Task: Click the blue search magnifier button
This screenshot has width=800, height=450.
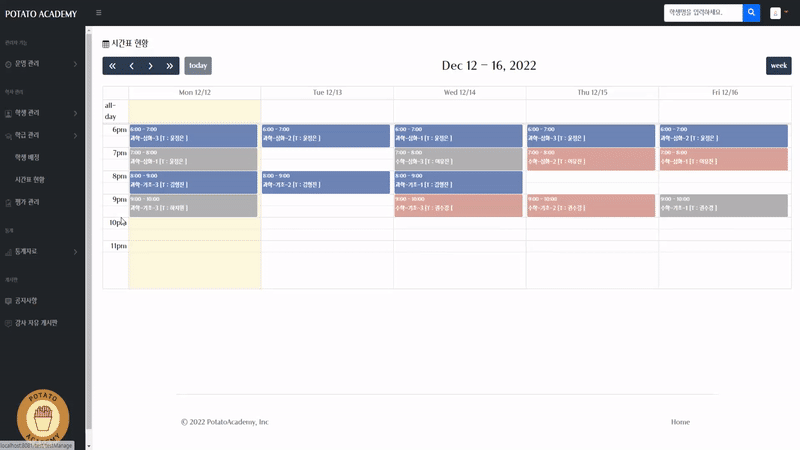Action: (x=751, y=13)
